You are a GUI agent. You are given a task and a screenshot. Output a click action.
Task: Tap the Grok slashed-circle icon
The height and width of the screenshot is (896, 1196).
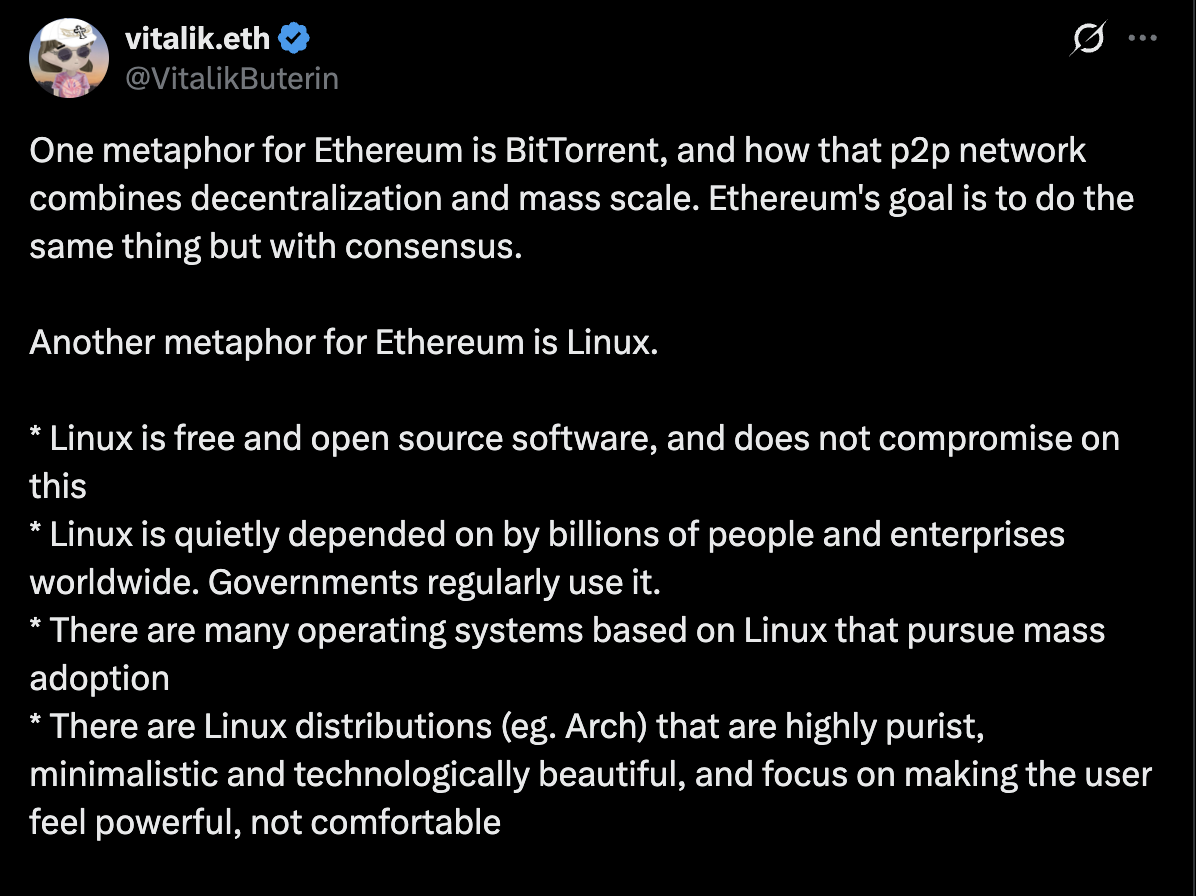click(1088, 38)
